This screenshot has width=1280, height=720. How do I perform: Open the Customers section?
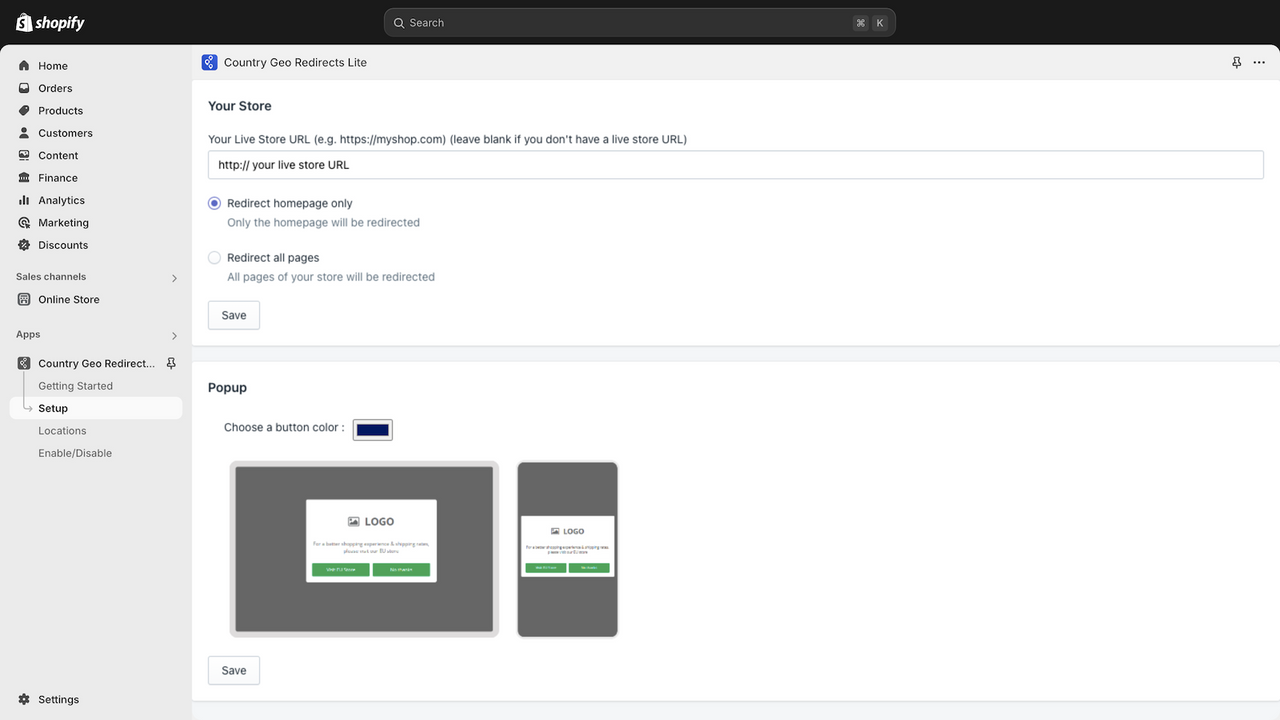[x=67, y=132]
